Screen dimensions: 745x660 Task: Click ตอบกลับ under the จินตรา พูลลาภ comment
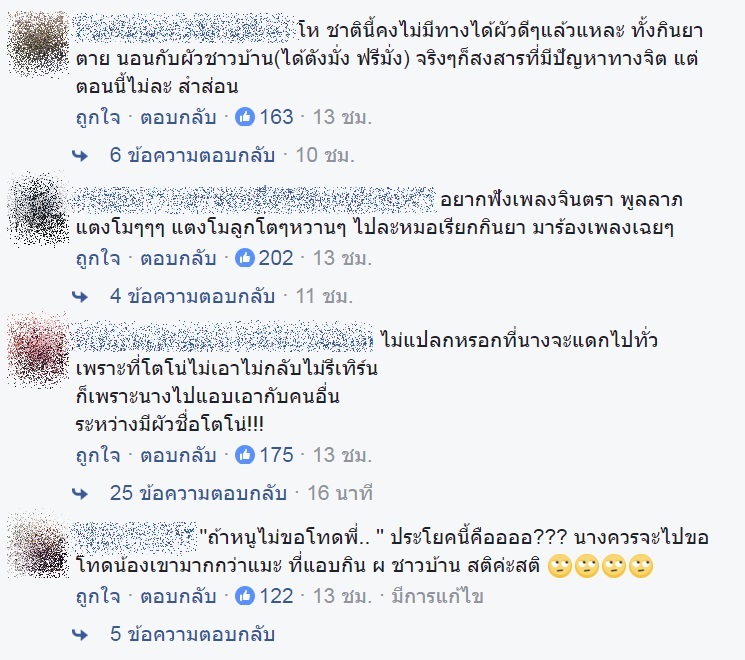coord(178,258)
